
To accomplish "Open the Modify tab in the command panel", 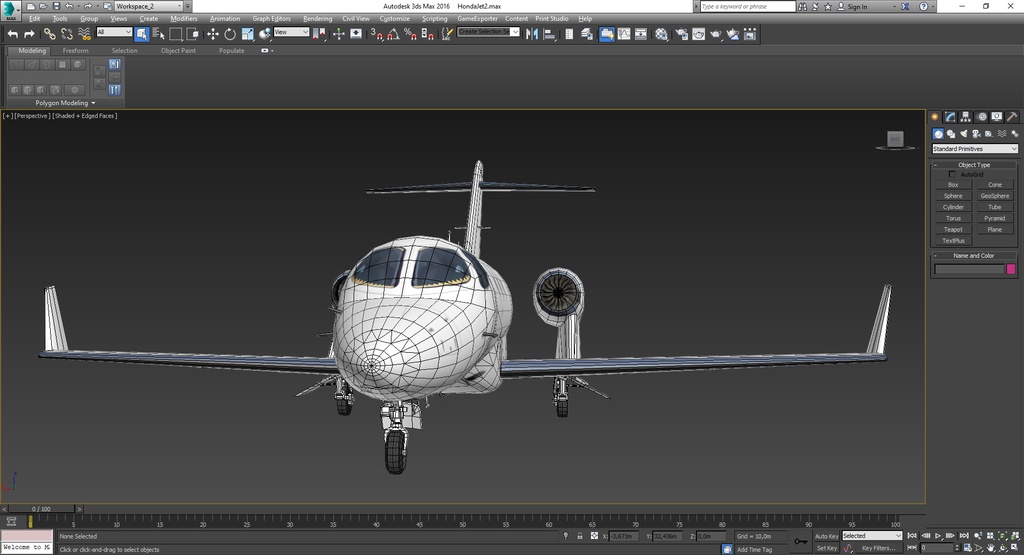I will pos(950,117).
